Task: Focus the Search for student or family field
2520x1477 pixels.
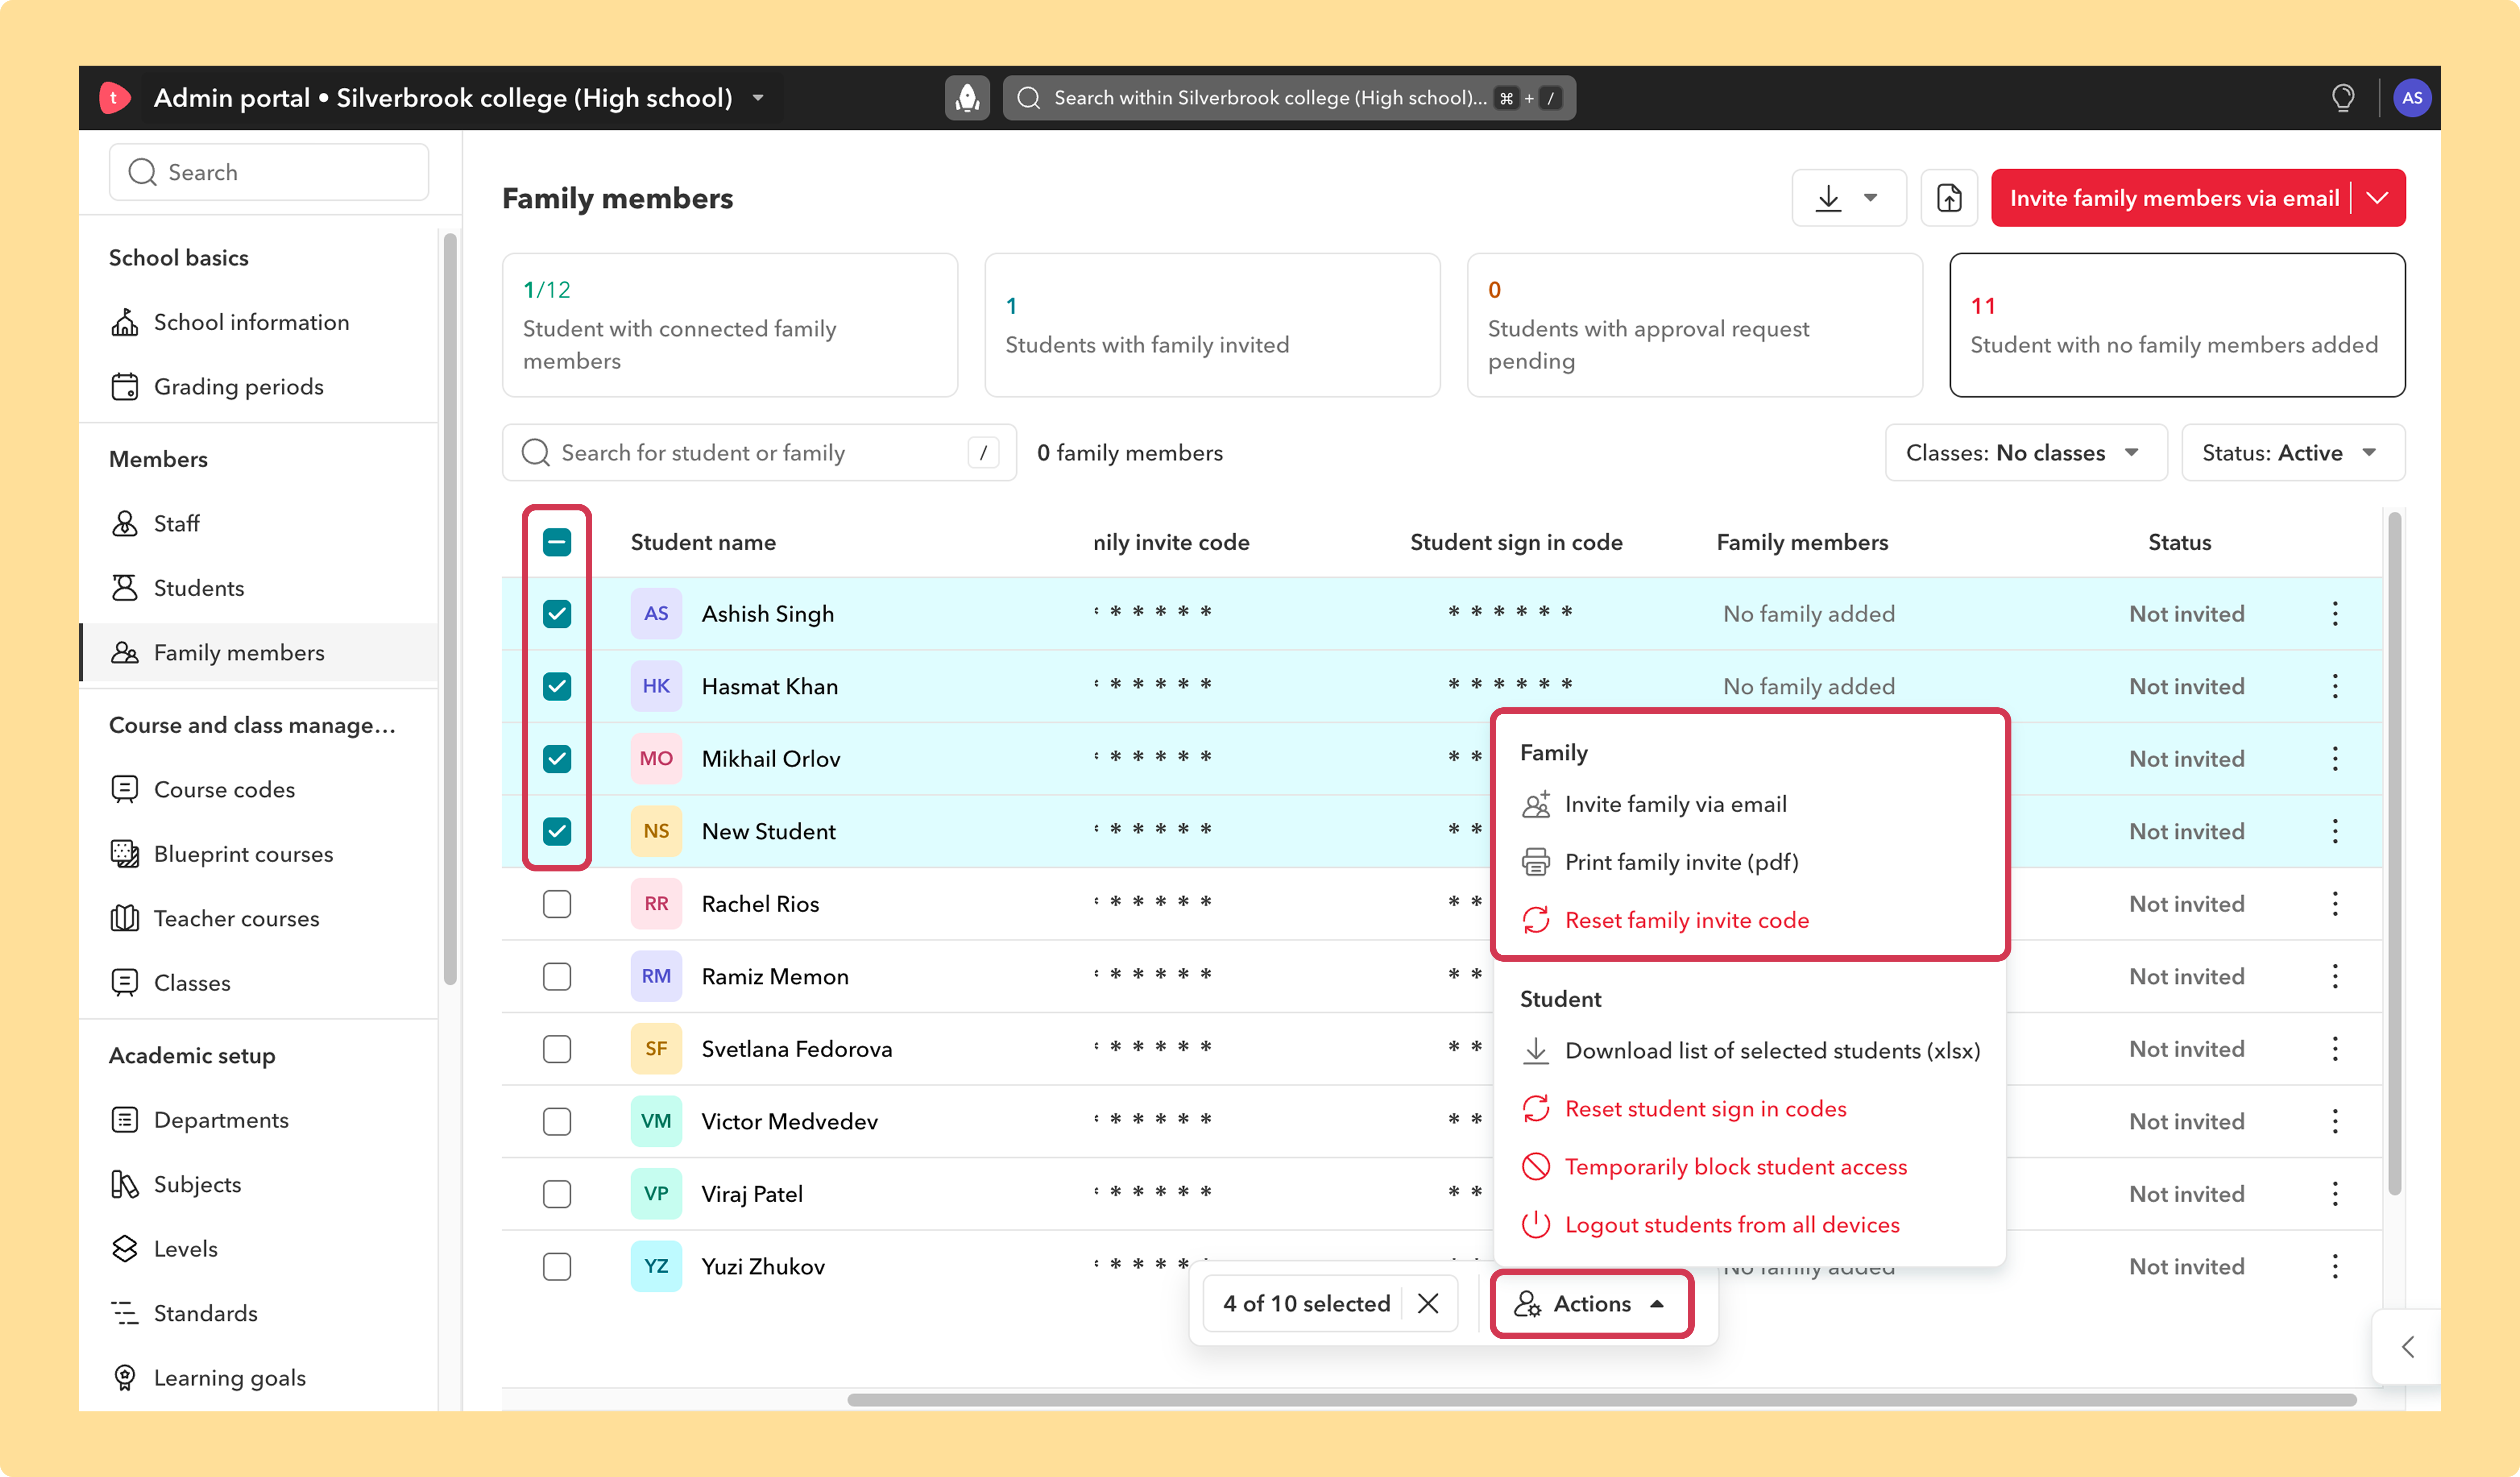Action: [x=759, y=453]
